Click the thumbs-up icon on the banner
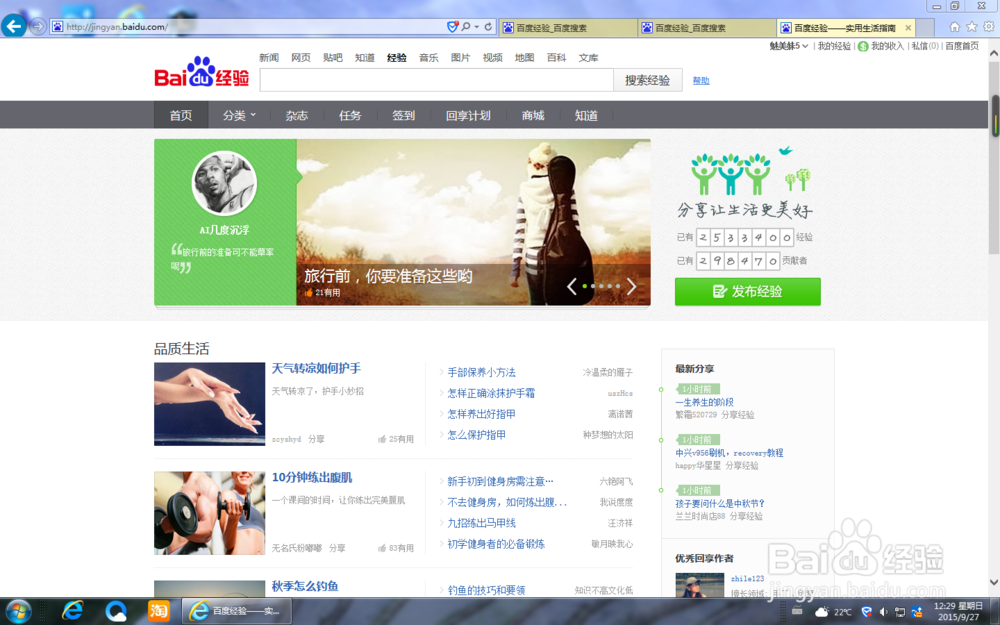Viewport: 1000px width, 625px height. click(x=309, y=293)
